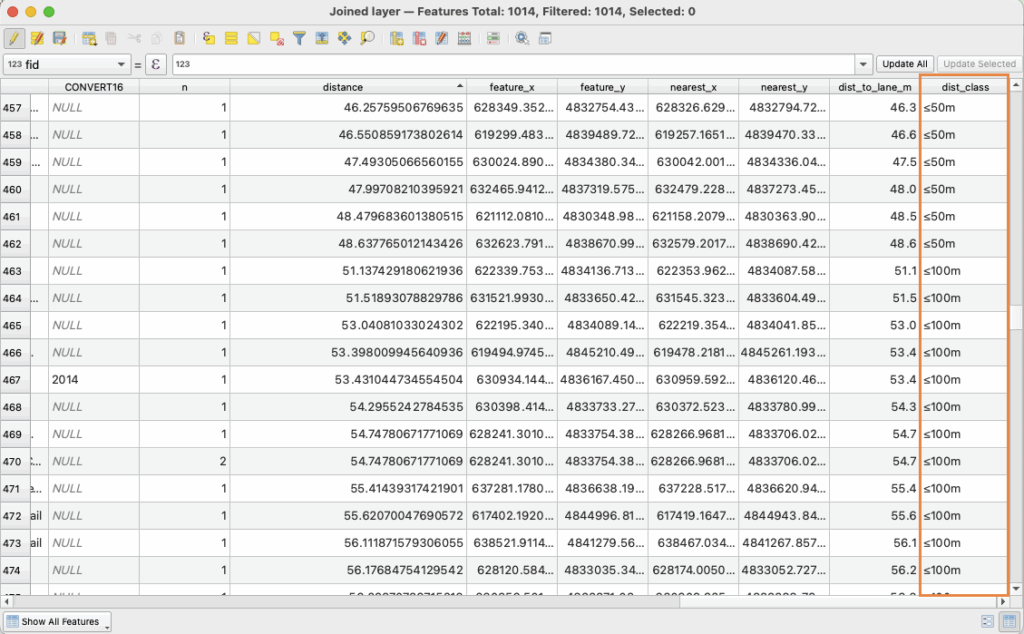Image resolution: width=1024 pixels, height=634 pixels.
Task: Click the Save edits icon
Action: [x=60, y=39]
